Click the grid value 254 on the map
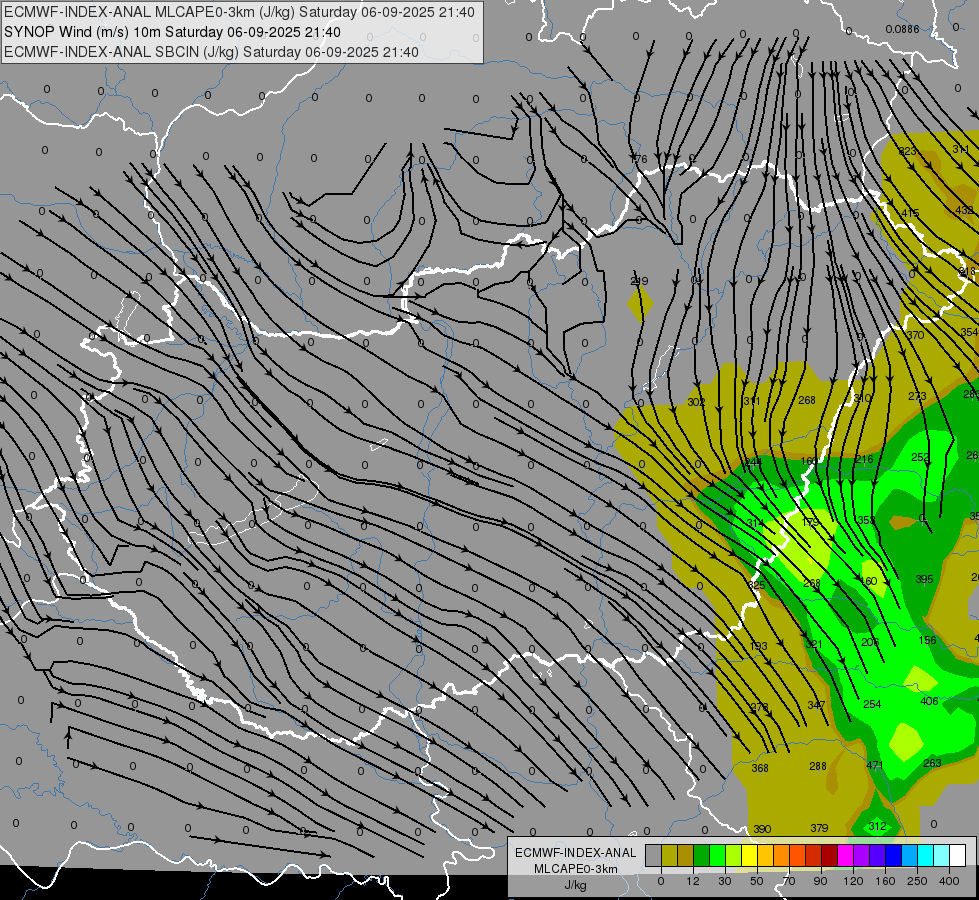This screenshot has height=900, width=979. pyautogui.click(x=872, y=704)
